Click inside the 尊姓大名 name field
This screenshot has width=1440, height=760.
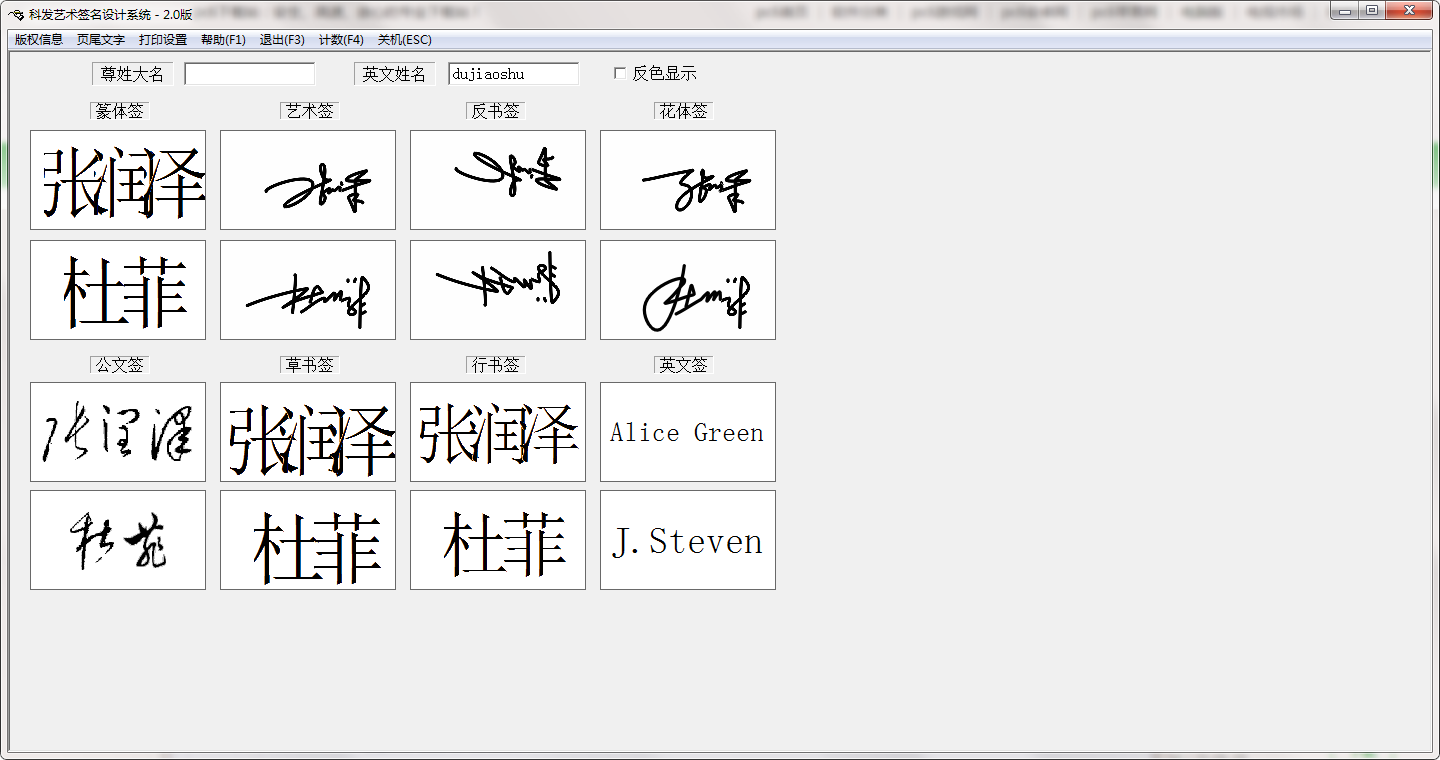click(x=249, y=73)
